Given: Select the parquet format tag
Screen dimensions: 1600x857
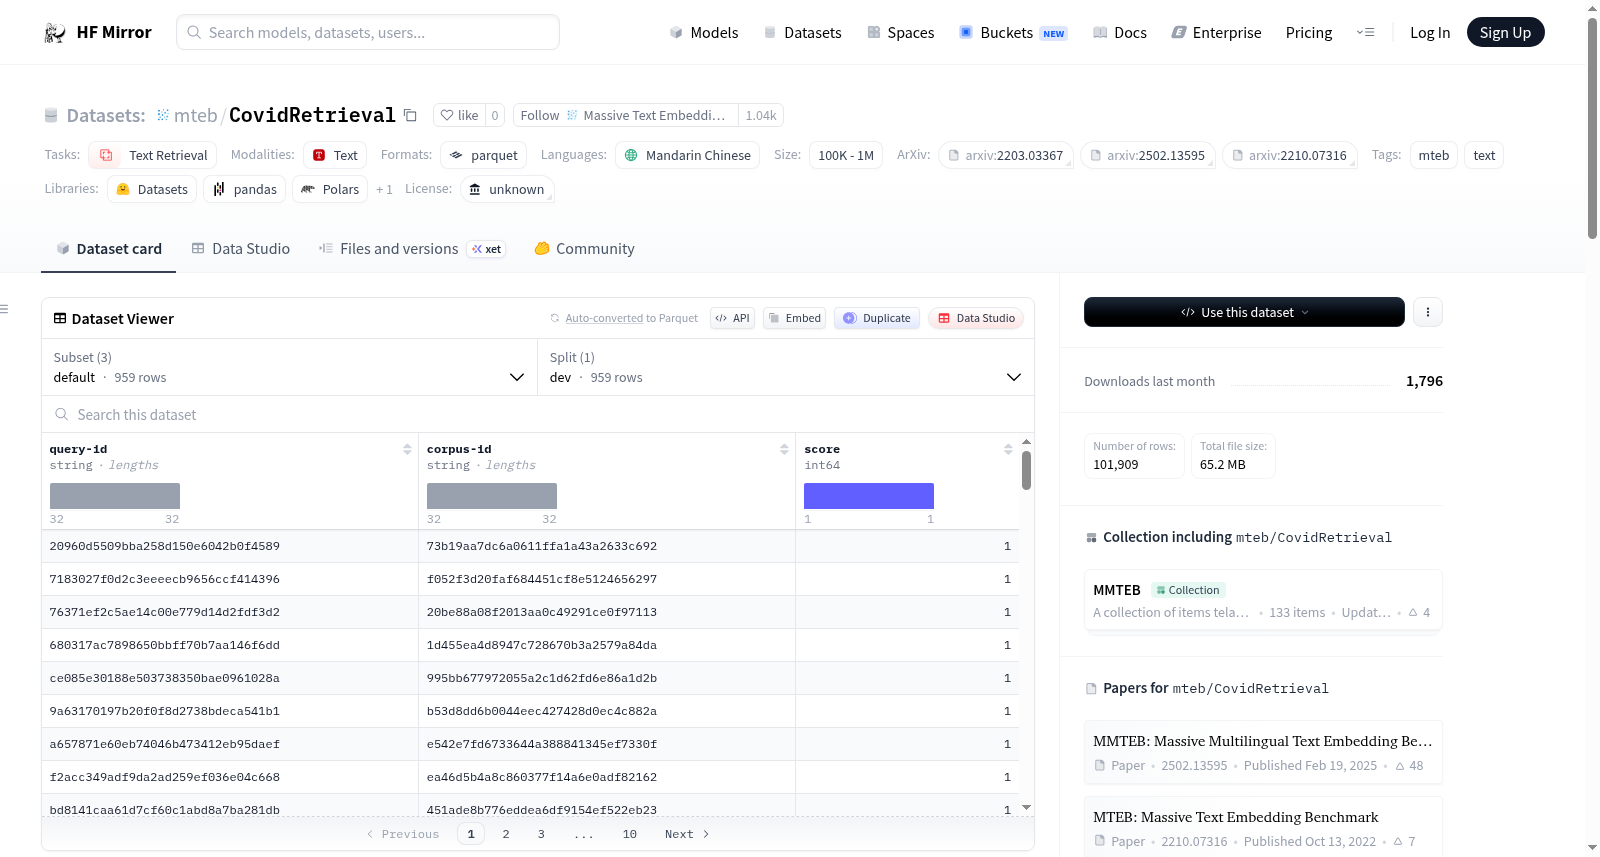Looking at the screenshot, I should pyautogui.click(x=484, y=155).
